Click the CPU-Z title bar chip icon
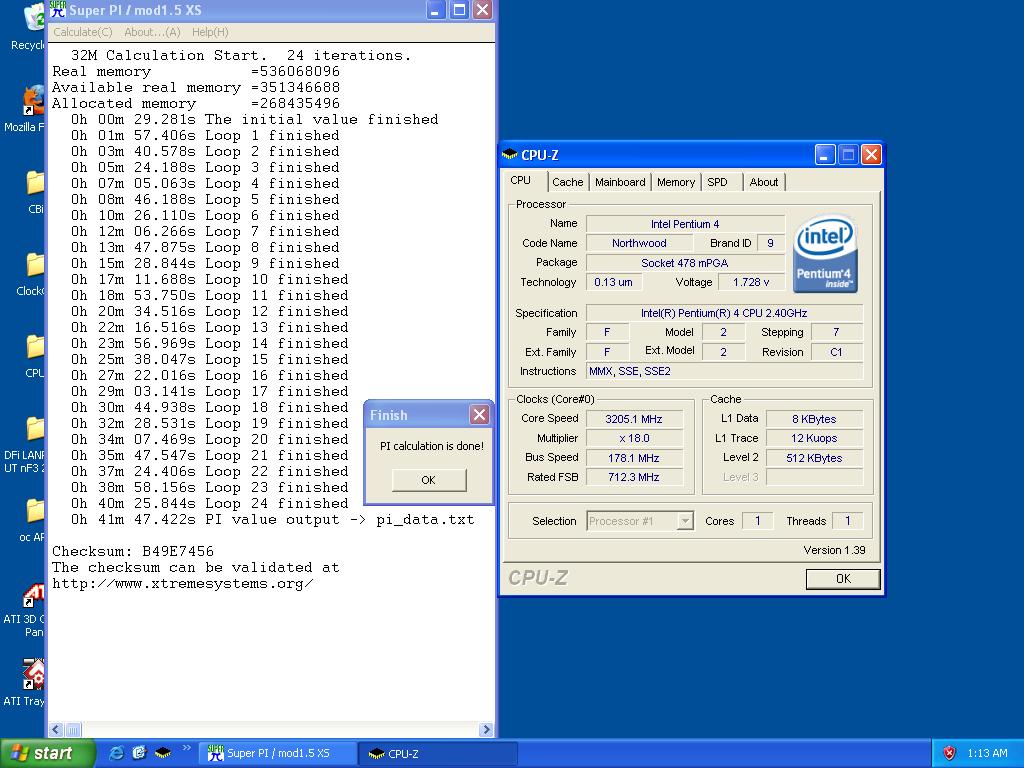 [x=509, y=155]
